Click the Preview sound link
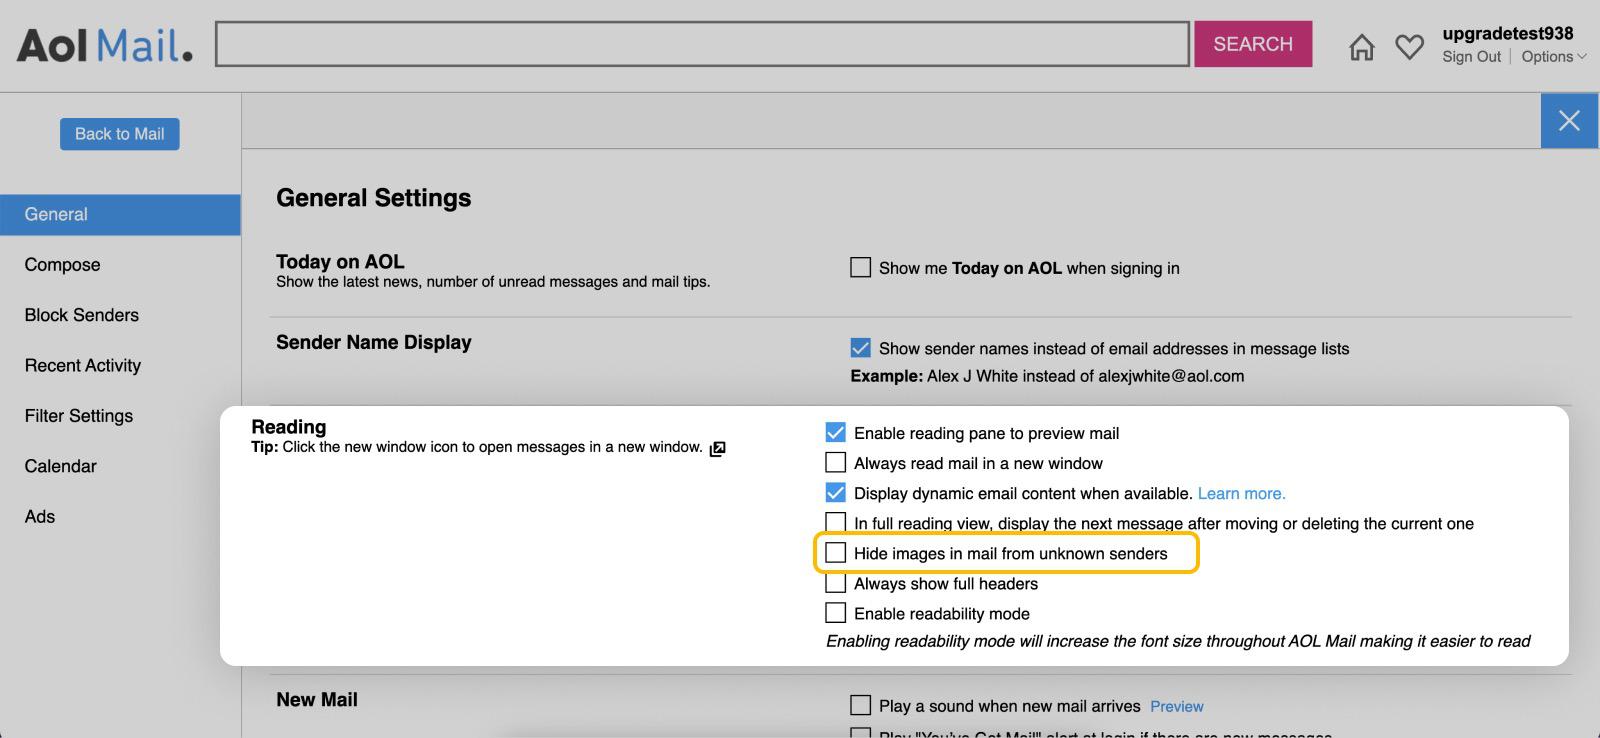This screenshot has height=738, width=1600. coord(1177,706)
